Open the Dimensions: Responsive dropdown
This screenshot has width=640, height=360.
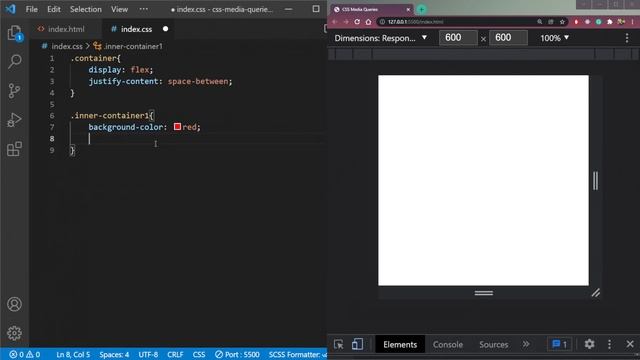381,38
